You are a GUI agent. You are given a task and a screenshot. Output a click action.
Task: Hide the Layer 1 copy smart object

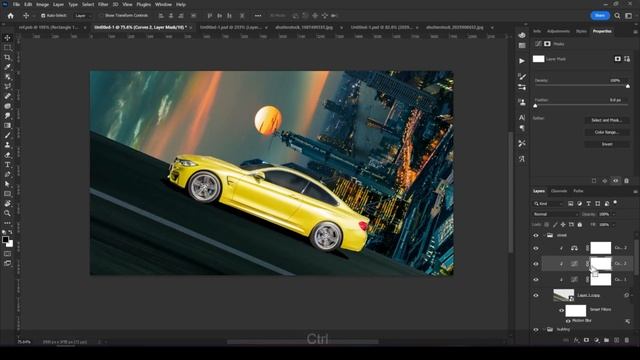point(536,296)
